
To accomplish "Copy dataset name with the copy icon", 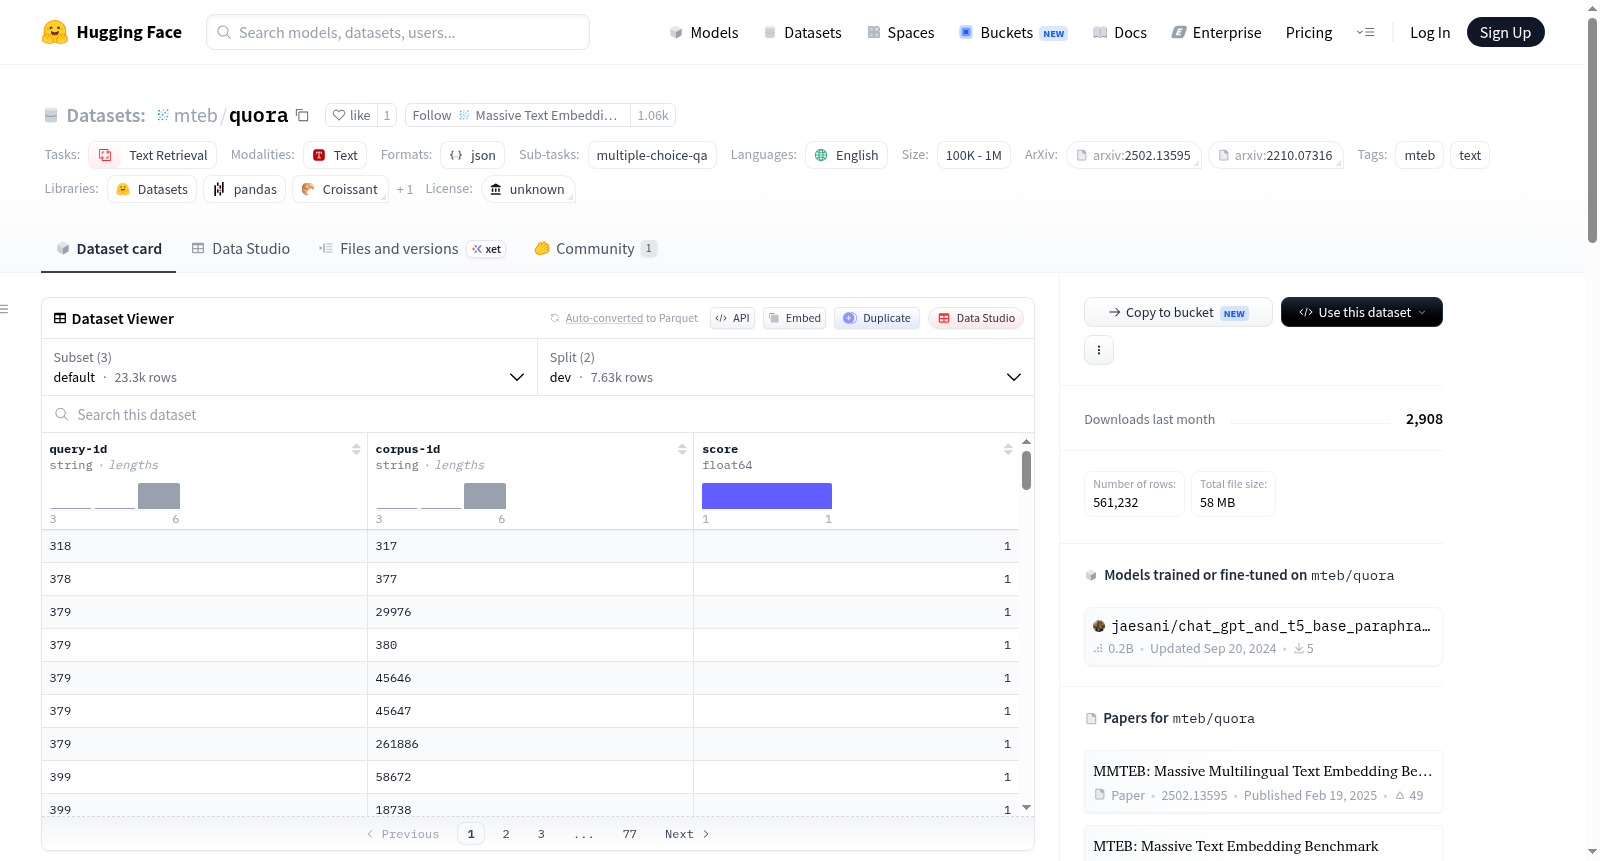I will pos(302,115).
